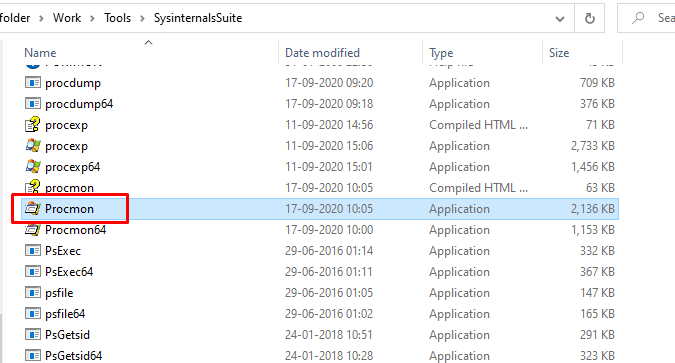Navigate to the Tools breadcrumb folder
The width and height of the screenshot is (675, 363).
coord(117,18)
